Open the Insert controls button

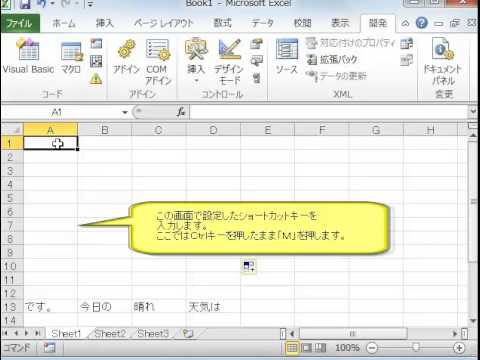point(196,61)
